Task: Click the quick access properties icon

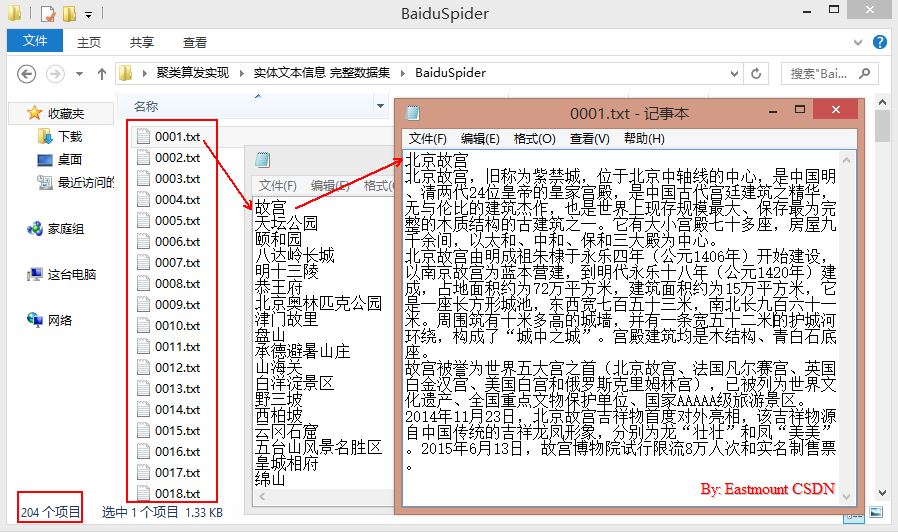Action: coord(48,13)
